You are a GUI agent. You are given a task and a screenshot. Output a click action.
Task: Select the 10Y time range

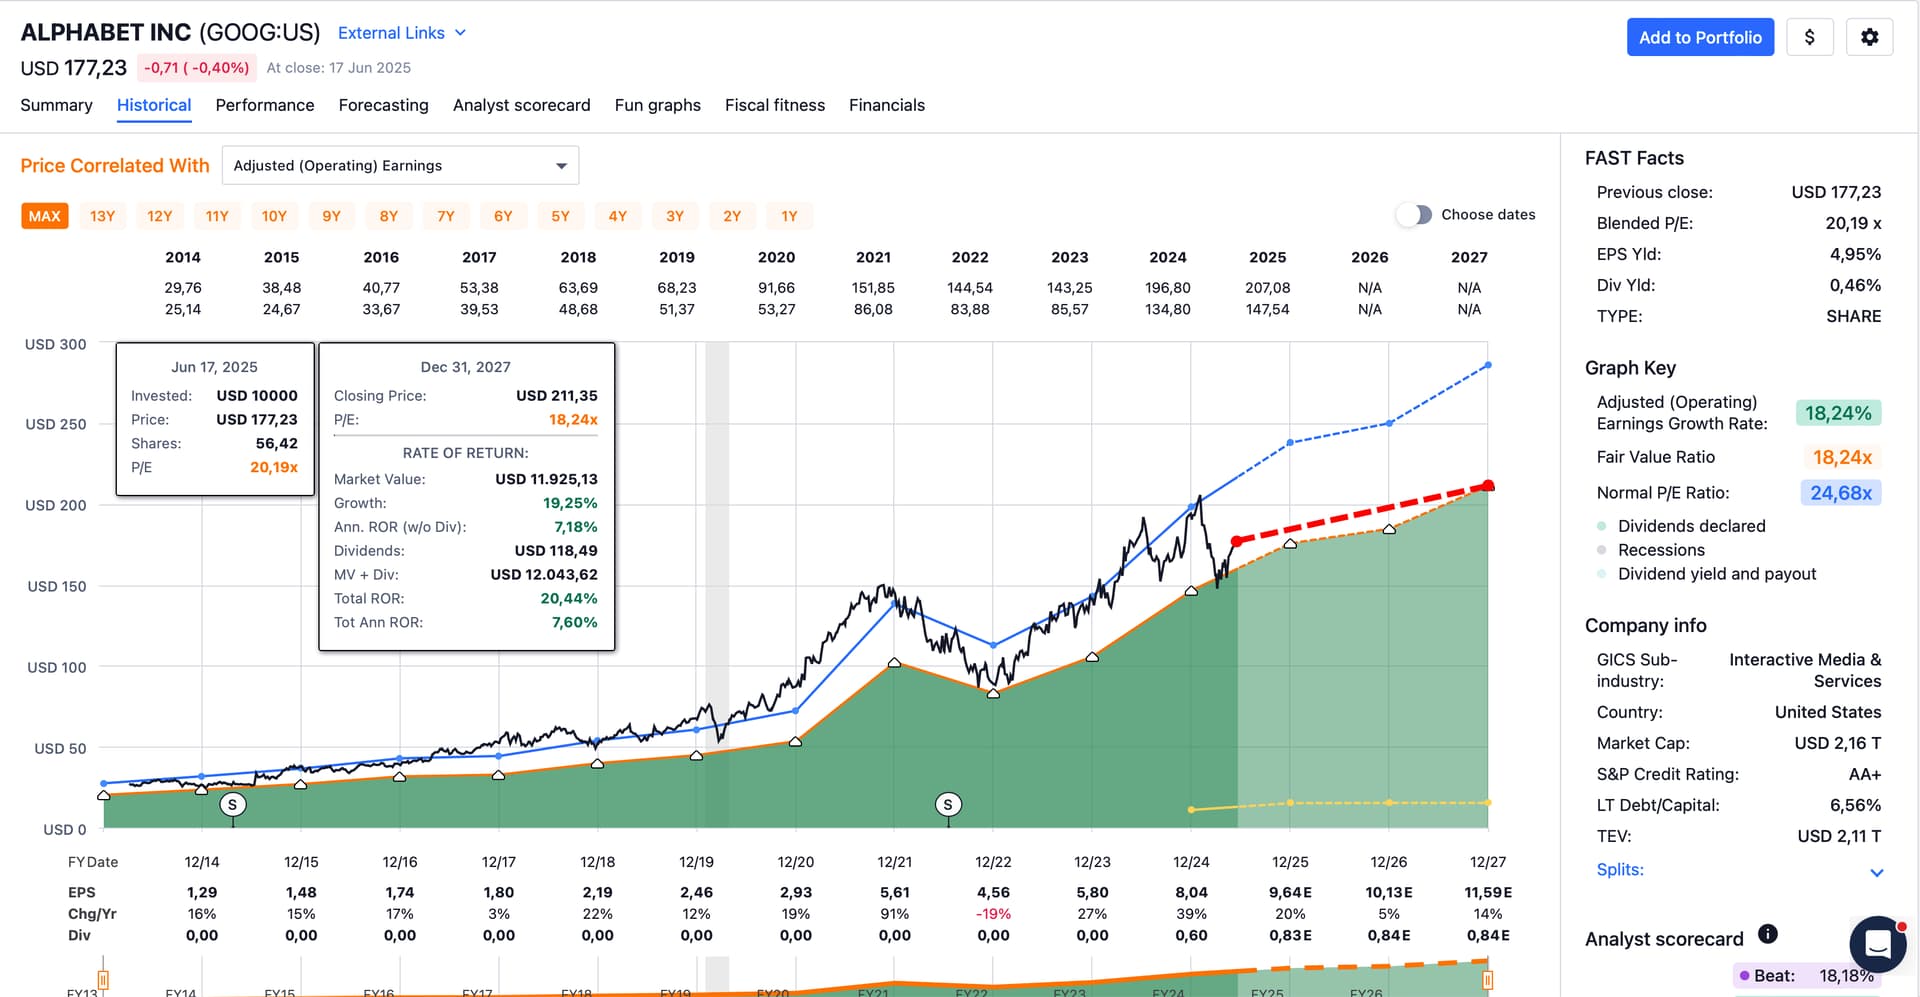pos(274,216)
